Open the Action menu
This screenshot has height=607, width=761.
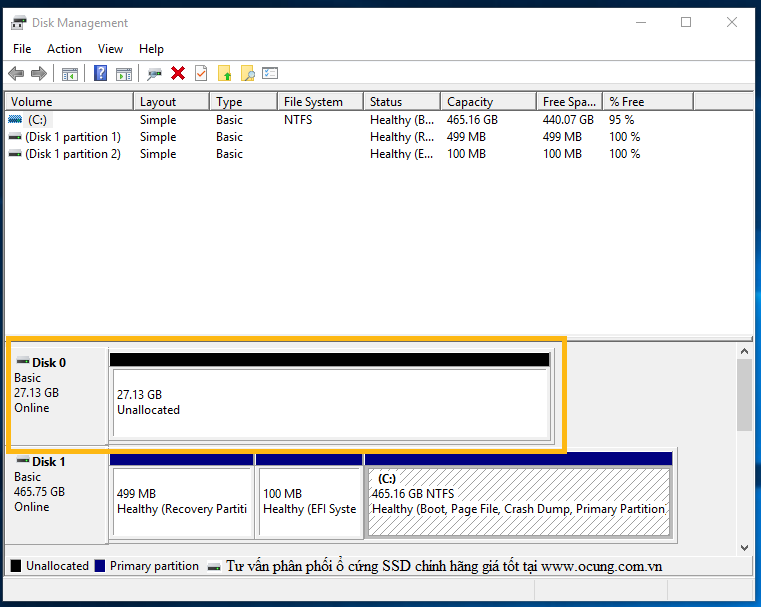coord(64,49)
